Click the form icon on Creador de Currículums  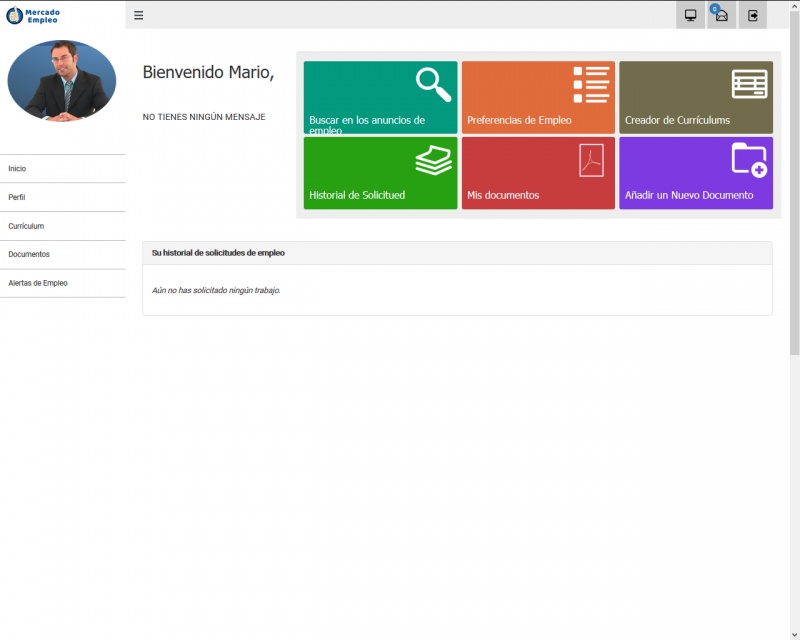(749, 84)
